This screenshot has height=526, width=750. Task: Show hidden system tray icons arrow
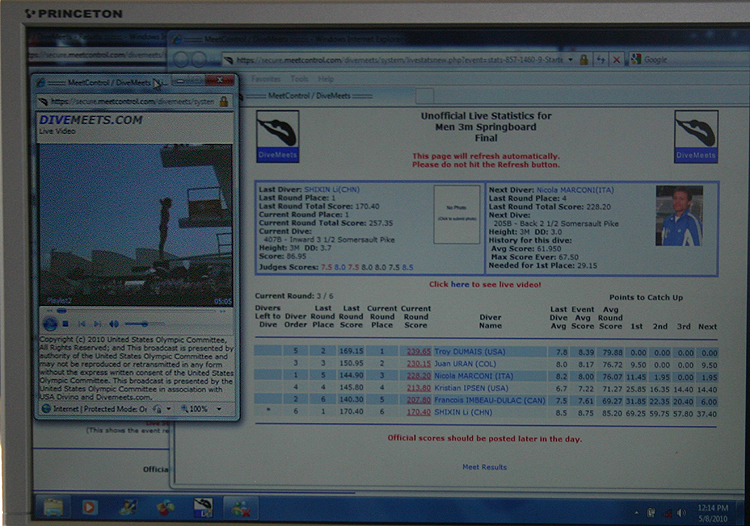tap(636, 513)
